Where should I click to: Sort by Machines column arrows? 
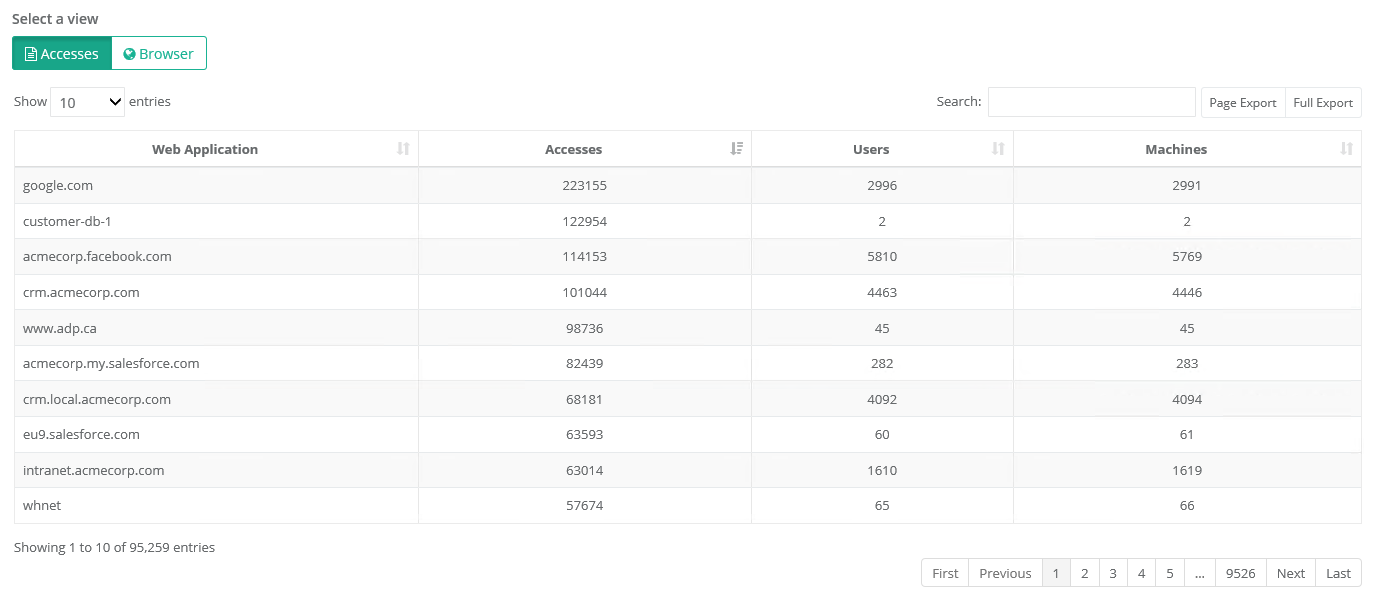1346,149
